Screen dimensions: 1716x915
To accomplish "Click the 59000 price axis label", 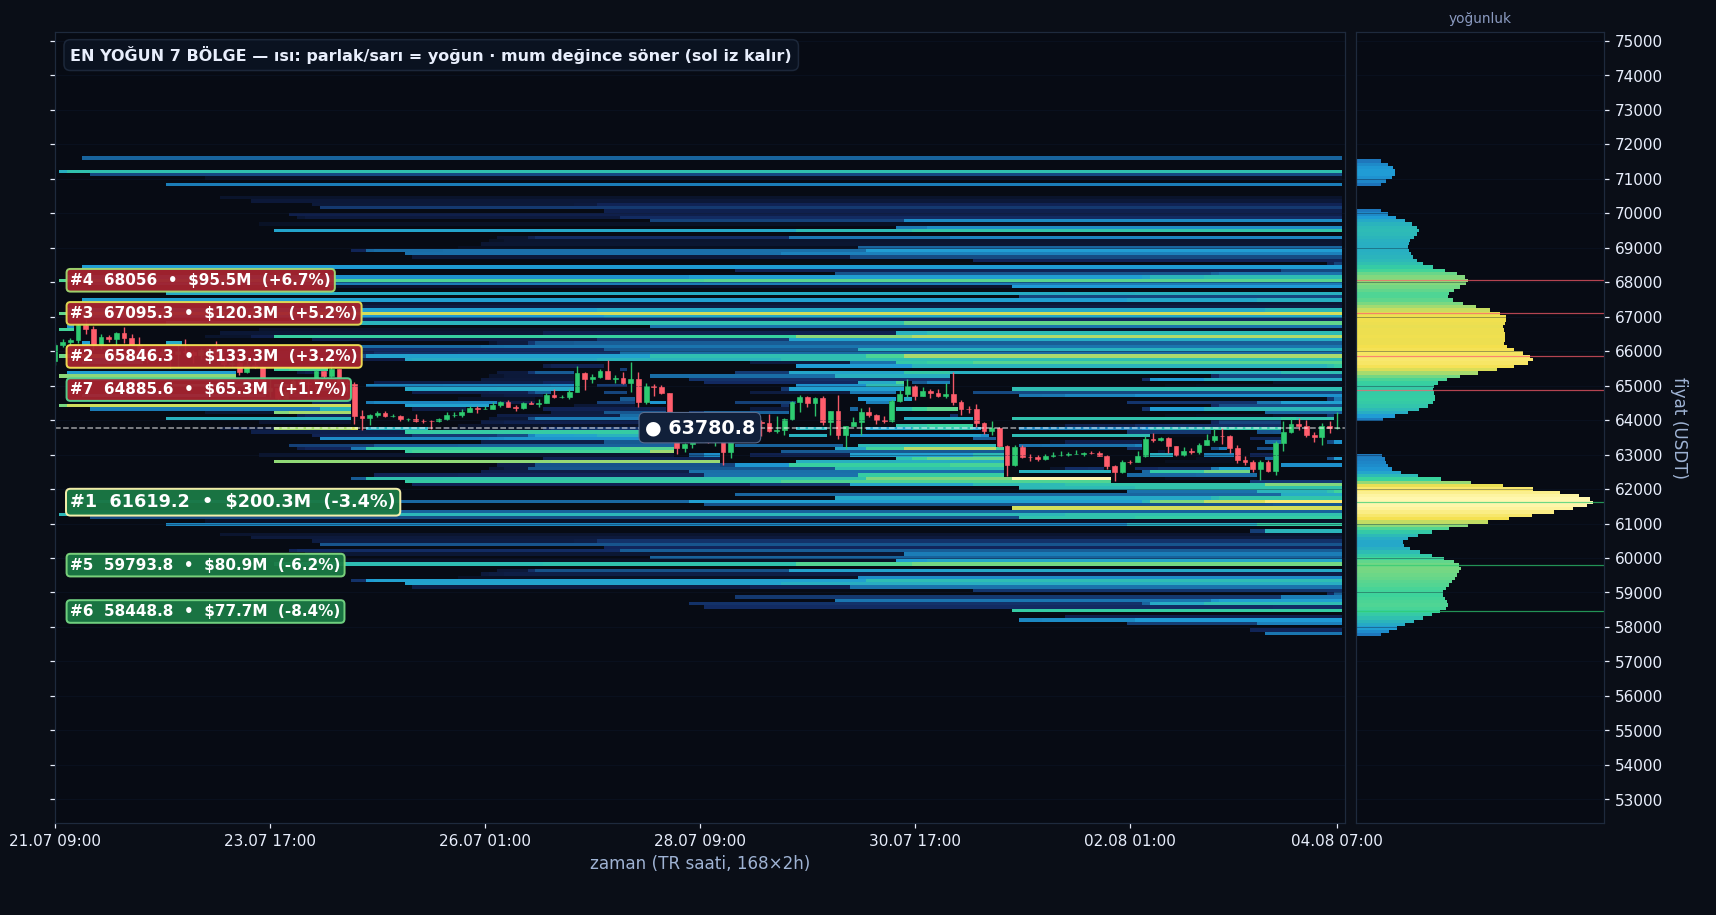I will point(1638,594).
